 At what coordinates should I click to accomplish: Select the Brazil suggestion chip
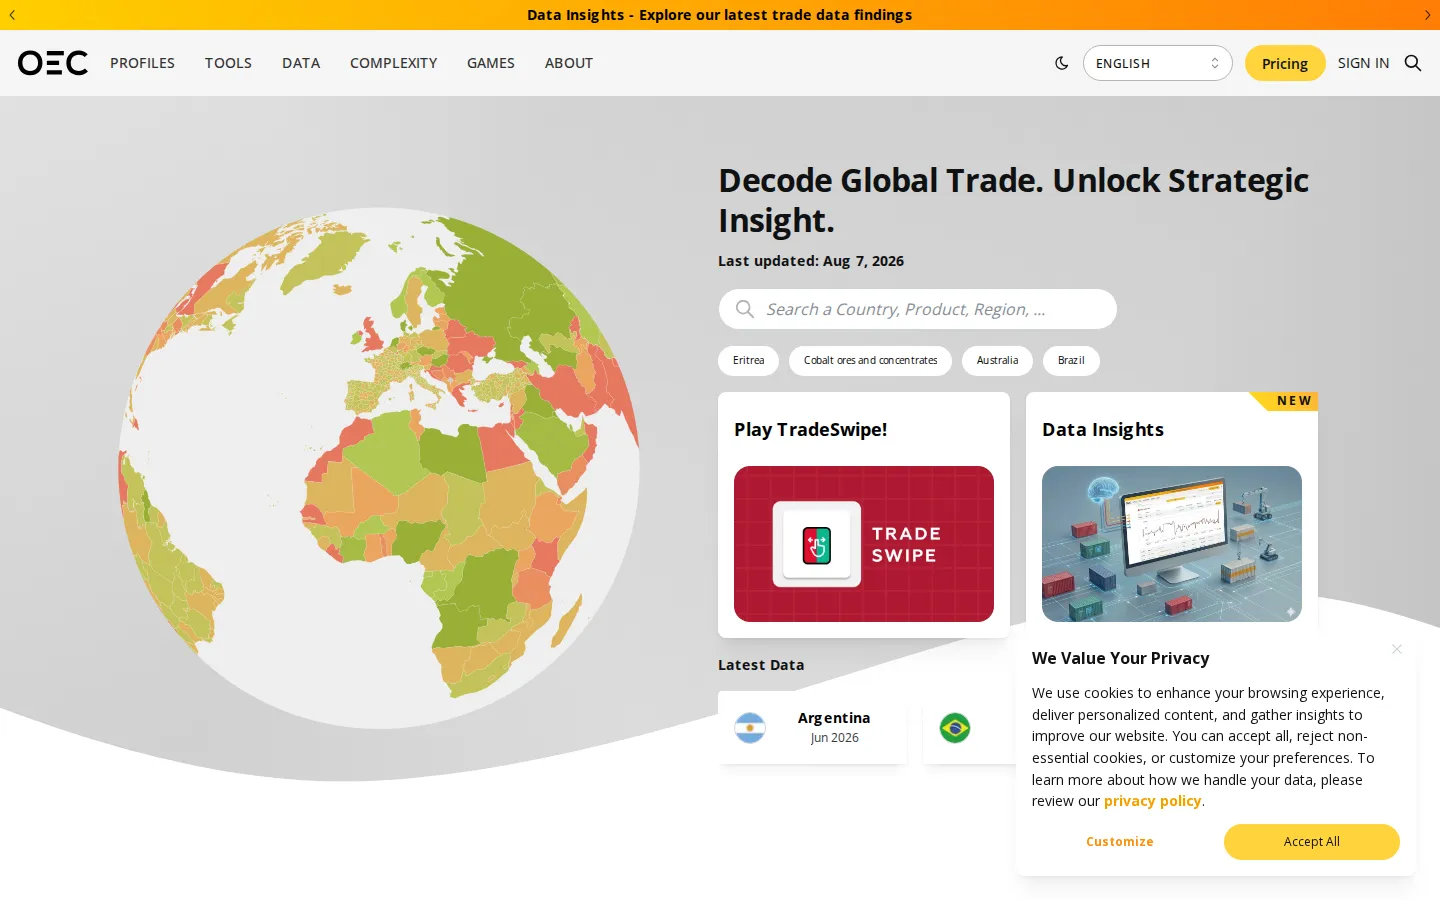(x=1071, y=361)
